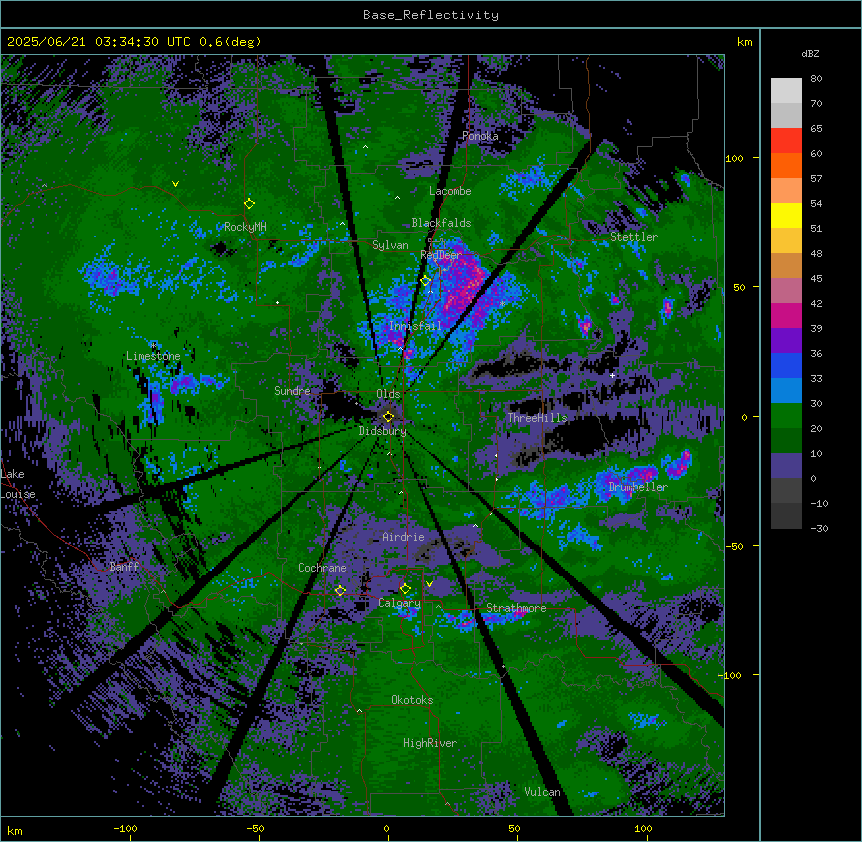
Task: Click the Didsbury label
Action: pyautogui.click(x=383, y=431)
